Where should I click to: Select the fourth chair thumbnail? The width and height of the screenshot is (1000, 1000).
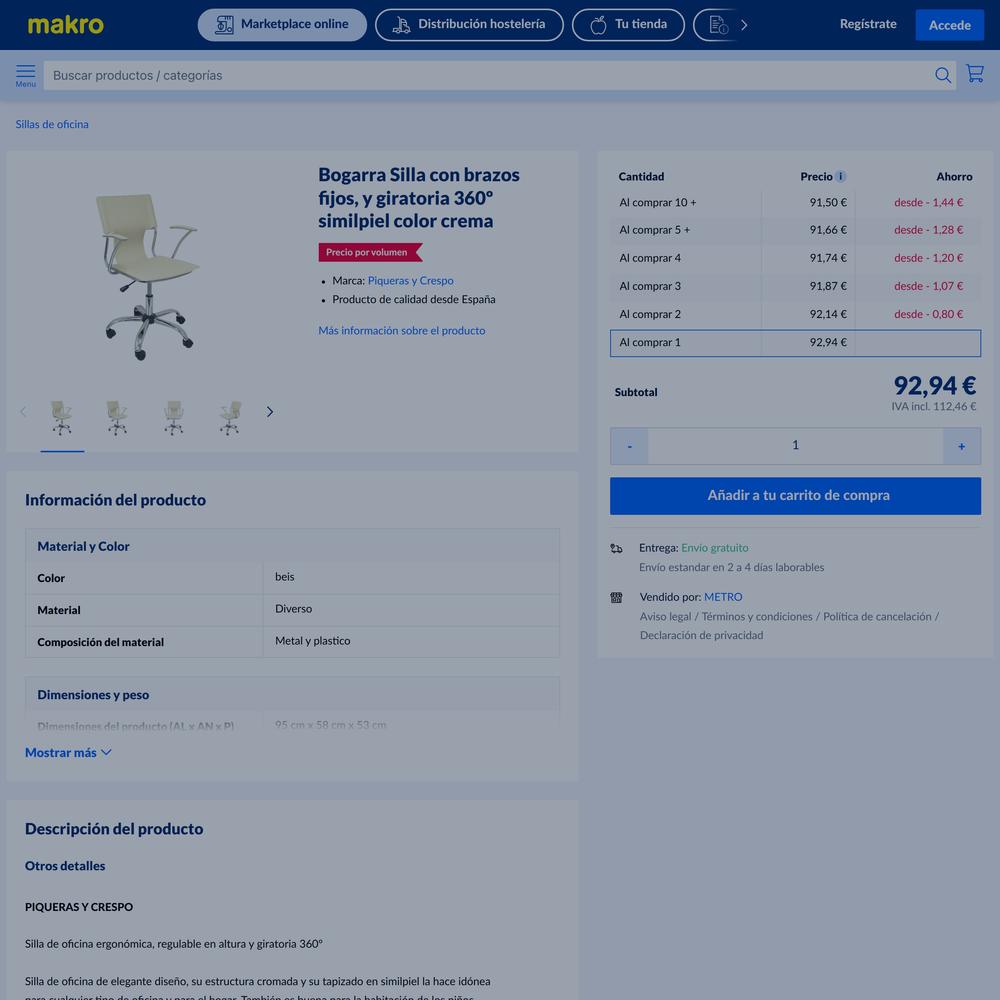230,418
